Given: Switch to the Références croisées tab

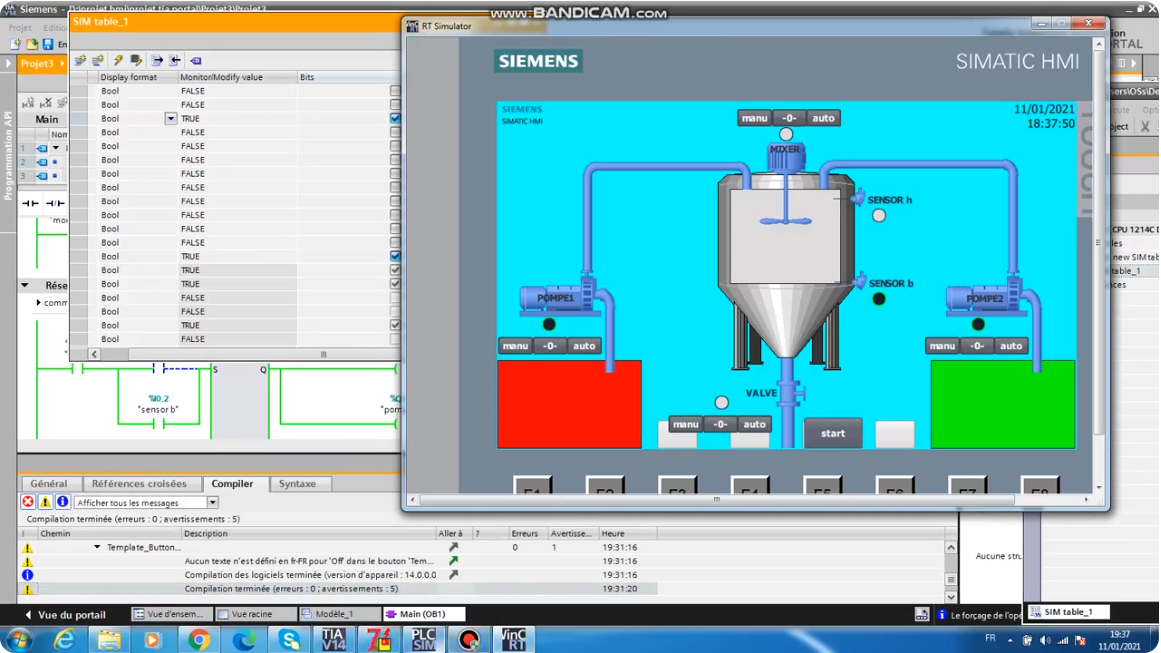Looking at the screenshot, I should pyautogui.click(x=139, y=484).
